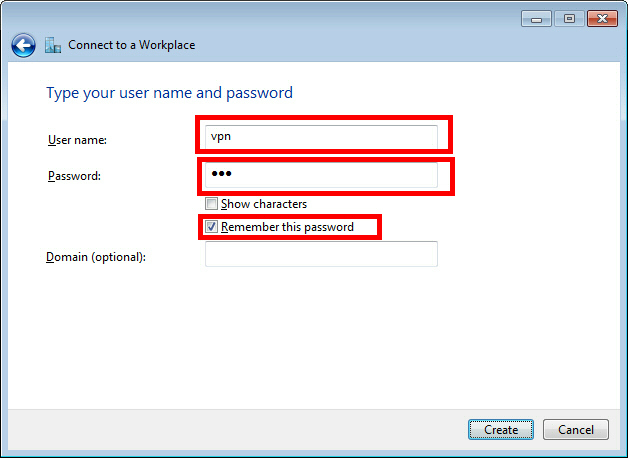Select the Domain (optional) text box
The height and width of the screenshot is (458, 628).
(321, 254)
